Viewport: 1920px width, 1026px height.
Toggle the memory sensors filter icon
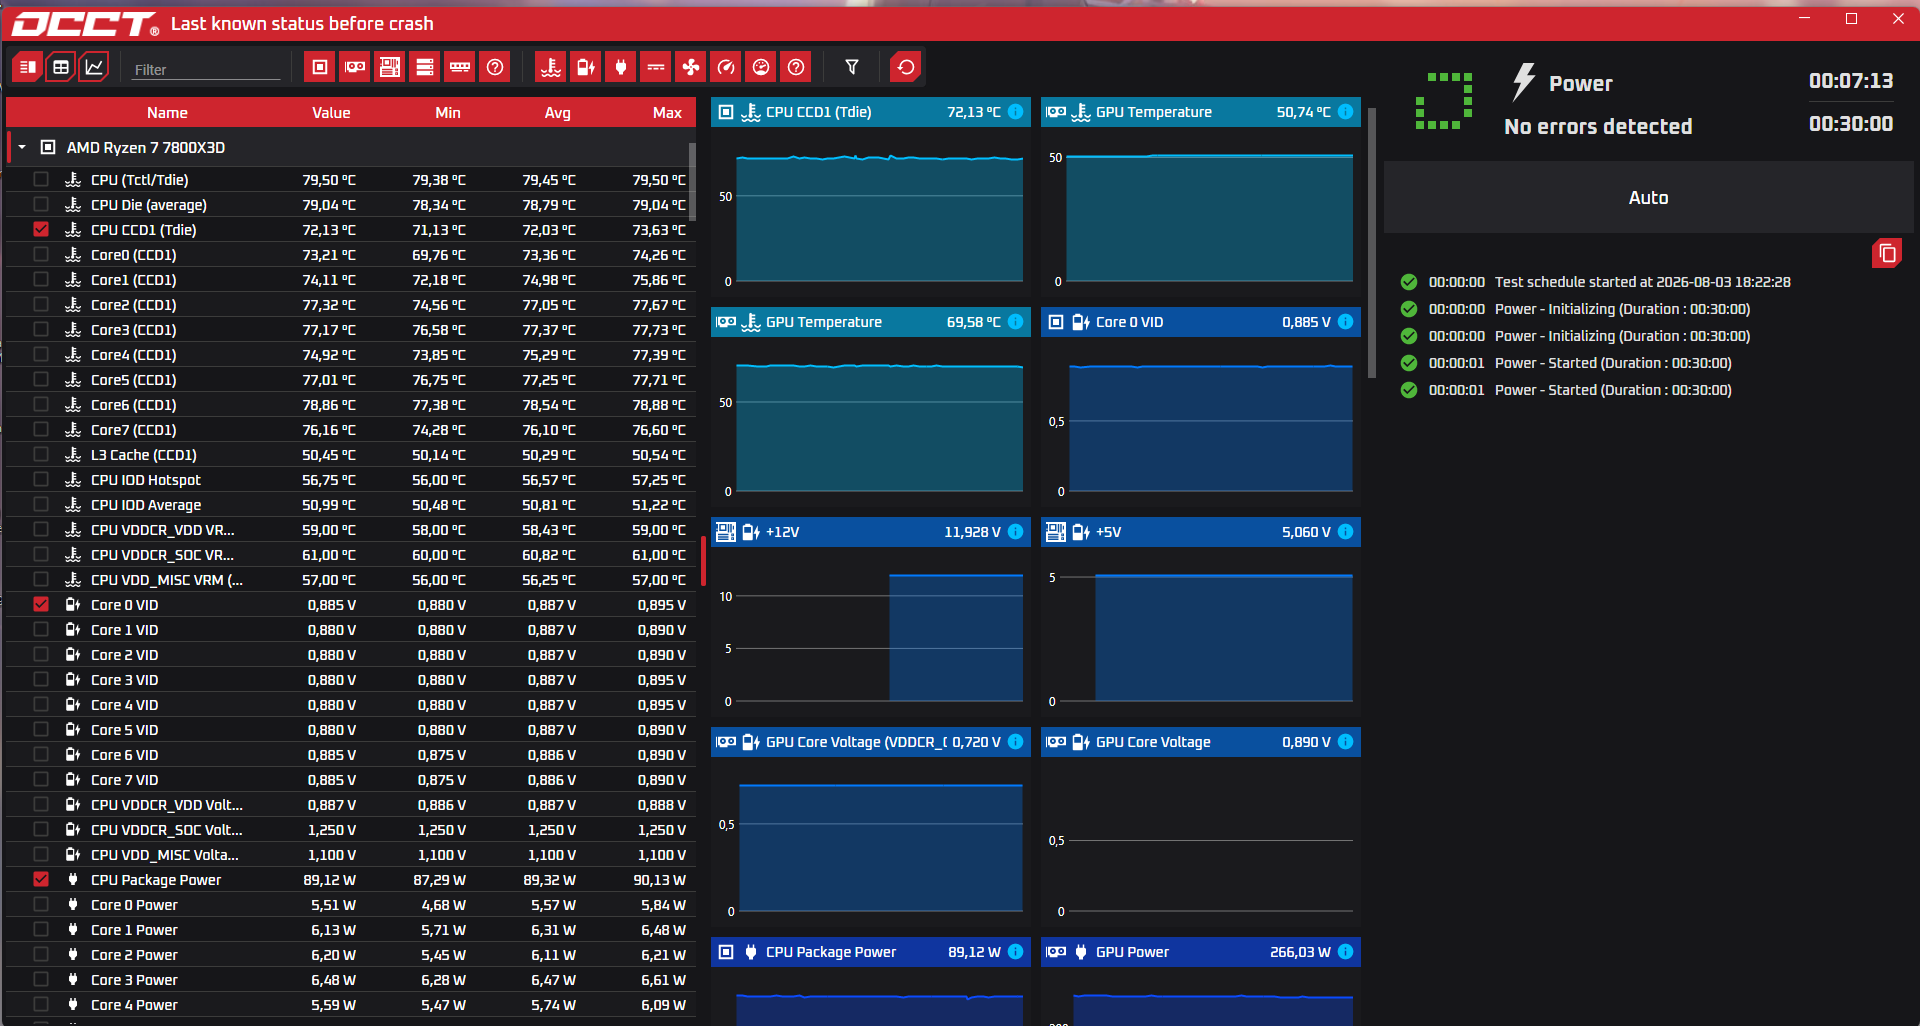click(460, 67)
